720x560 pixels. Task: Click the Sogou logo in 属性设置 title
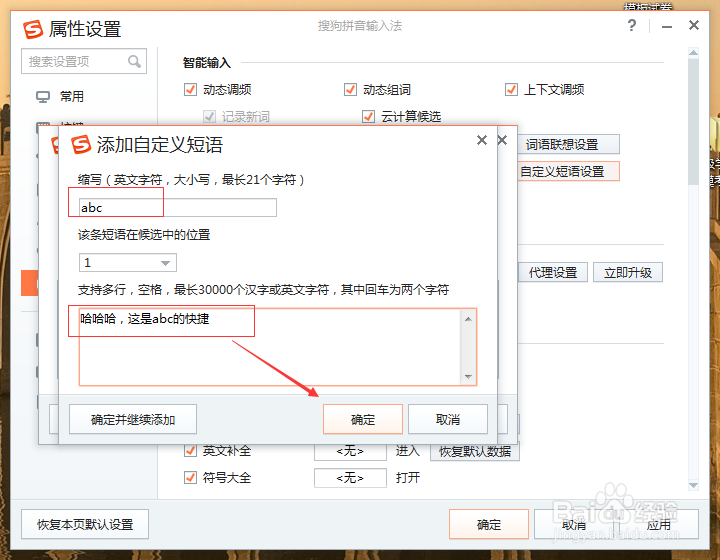tap(33, 29)
